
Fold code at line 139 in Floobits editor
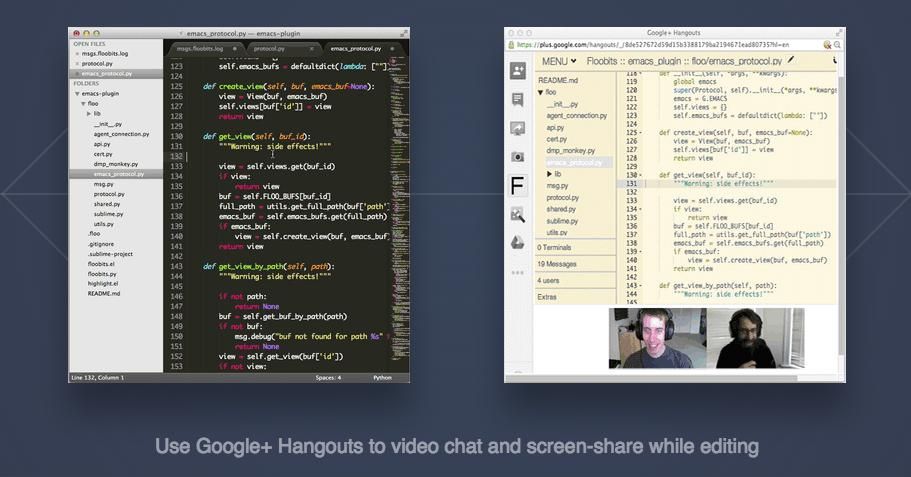click(x=640, y=252)
